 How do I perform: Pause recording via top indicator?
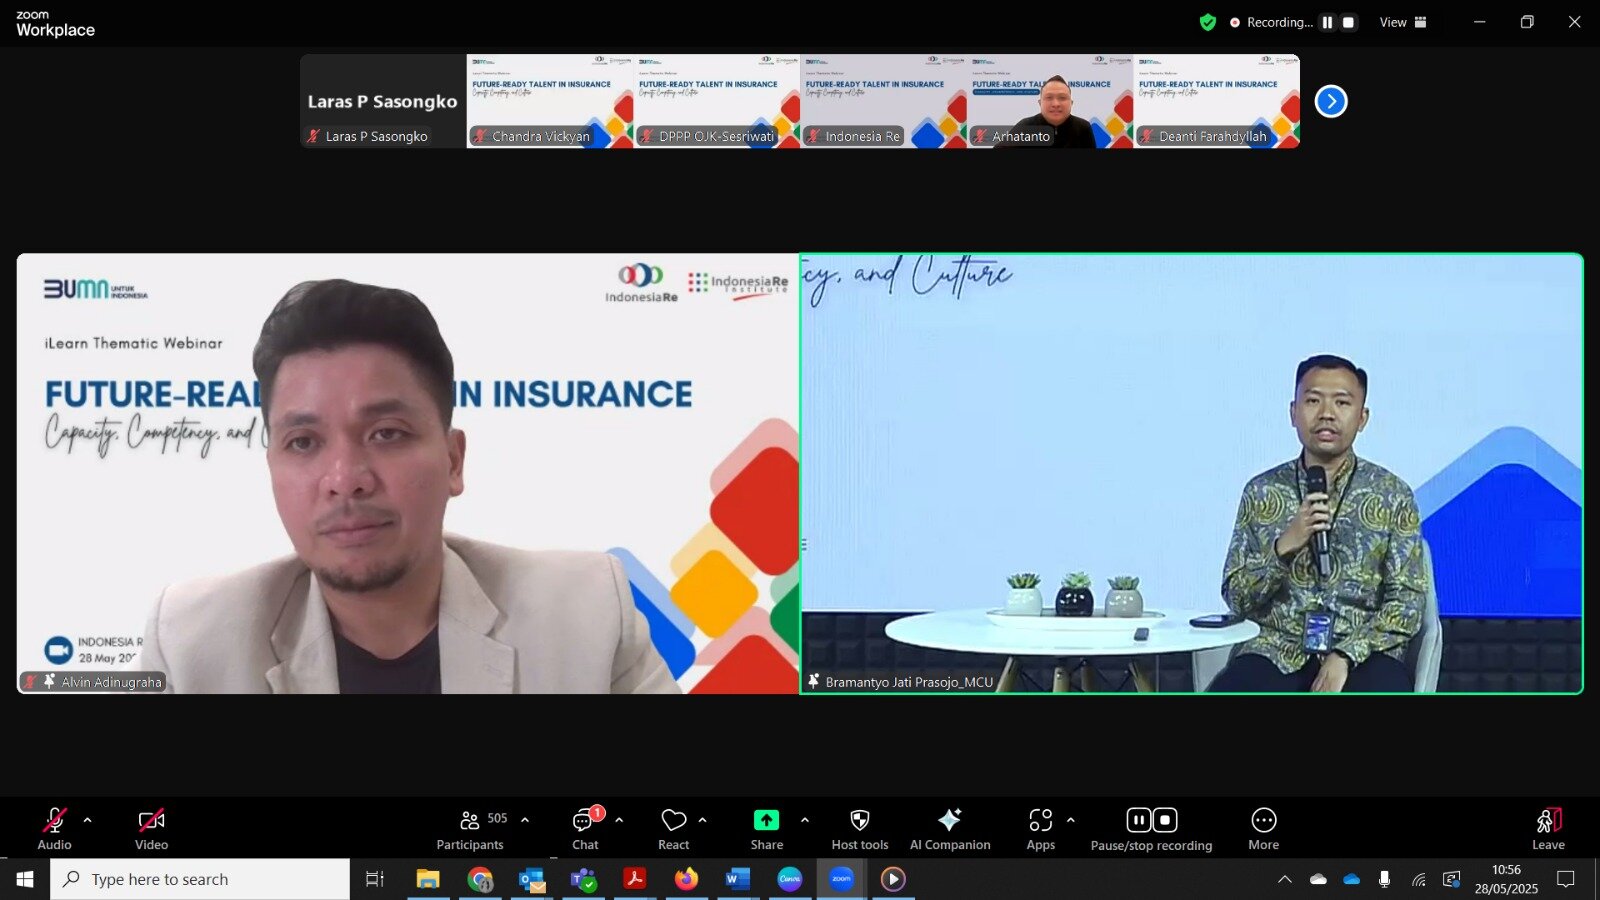point(1327,22)
